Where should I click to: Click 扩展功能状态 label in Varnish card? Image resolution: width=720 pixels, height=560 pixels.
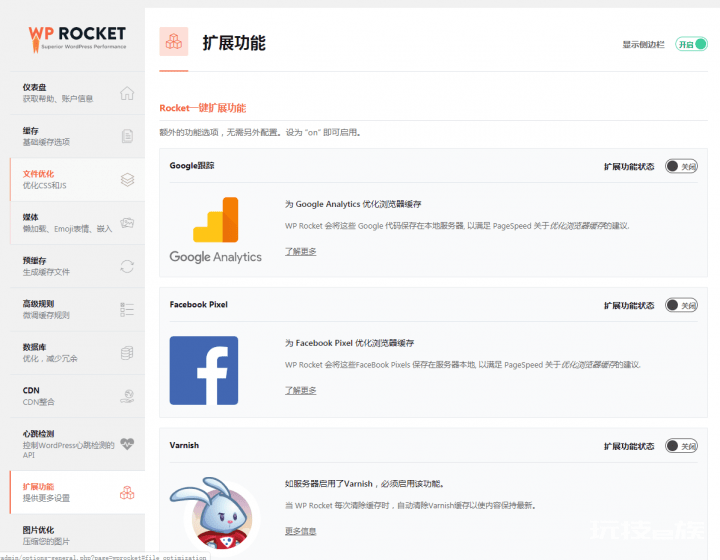click(629, 446)
